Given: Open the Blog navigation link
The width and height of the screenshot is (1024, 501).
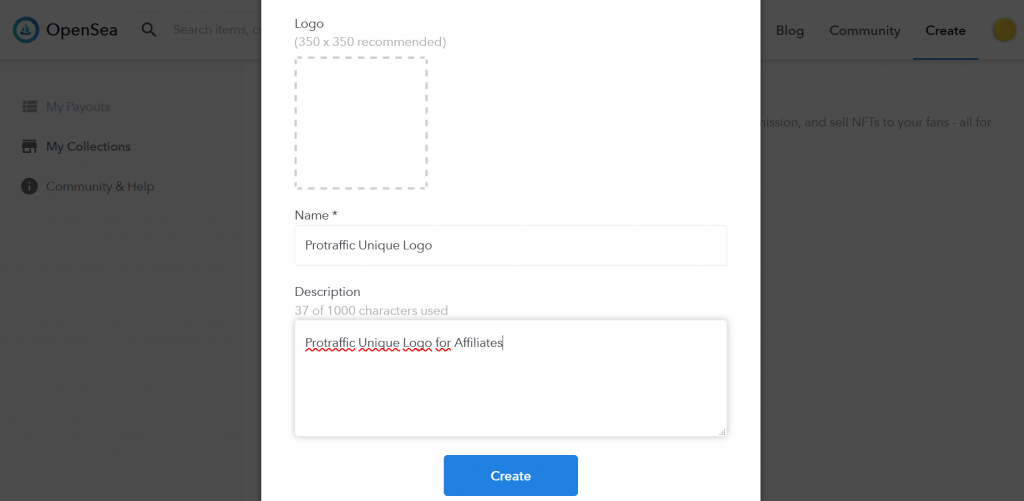Looking at the screenshot, I should [x=789, y=30].
